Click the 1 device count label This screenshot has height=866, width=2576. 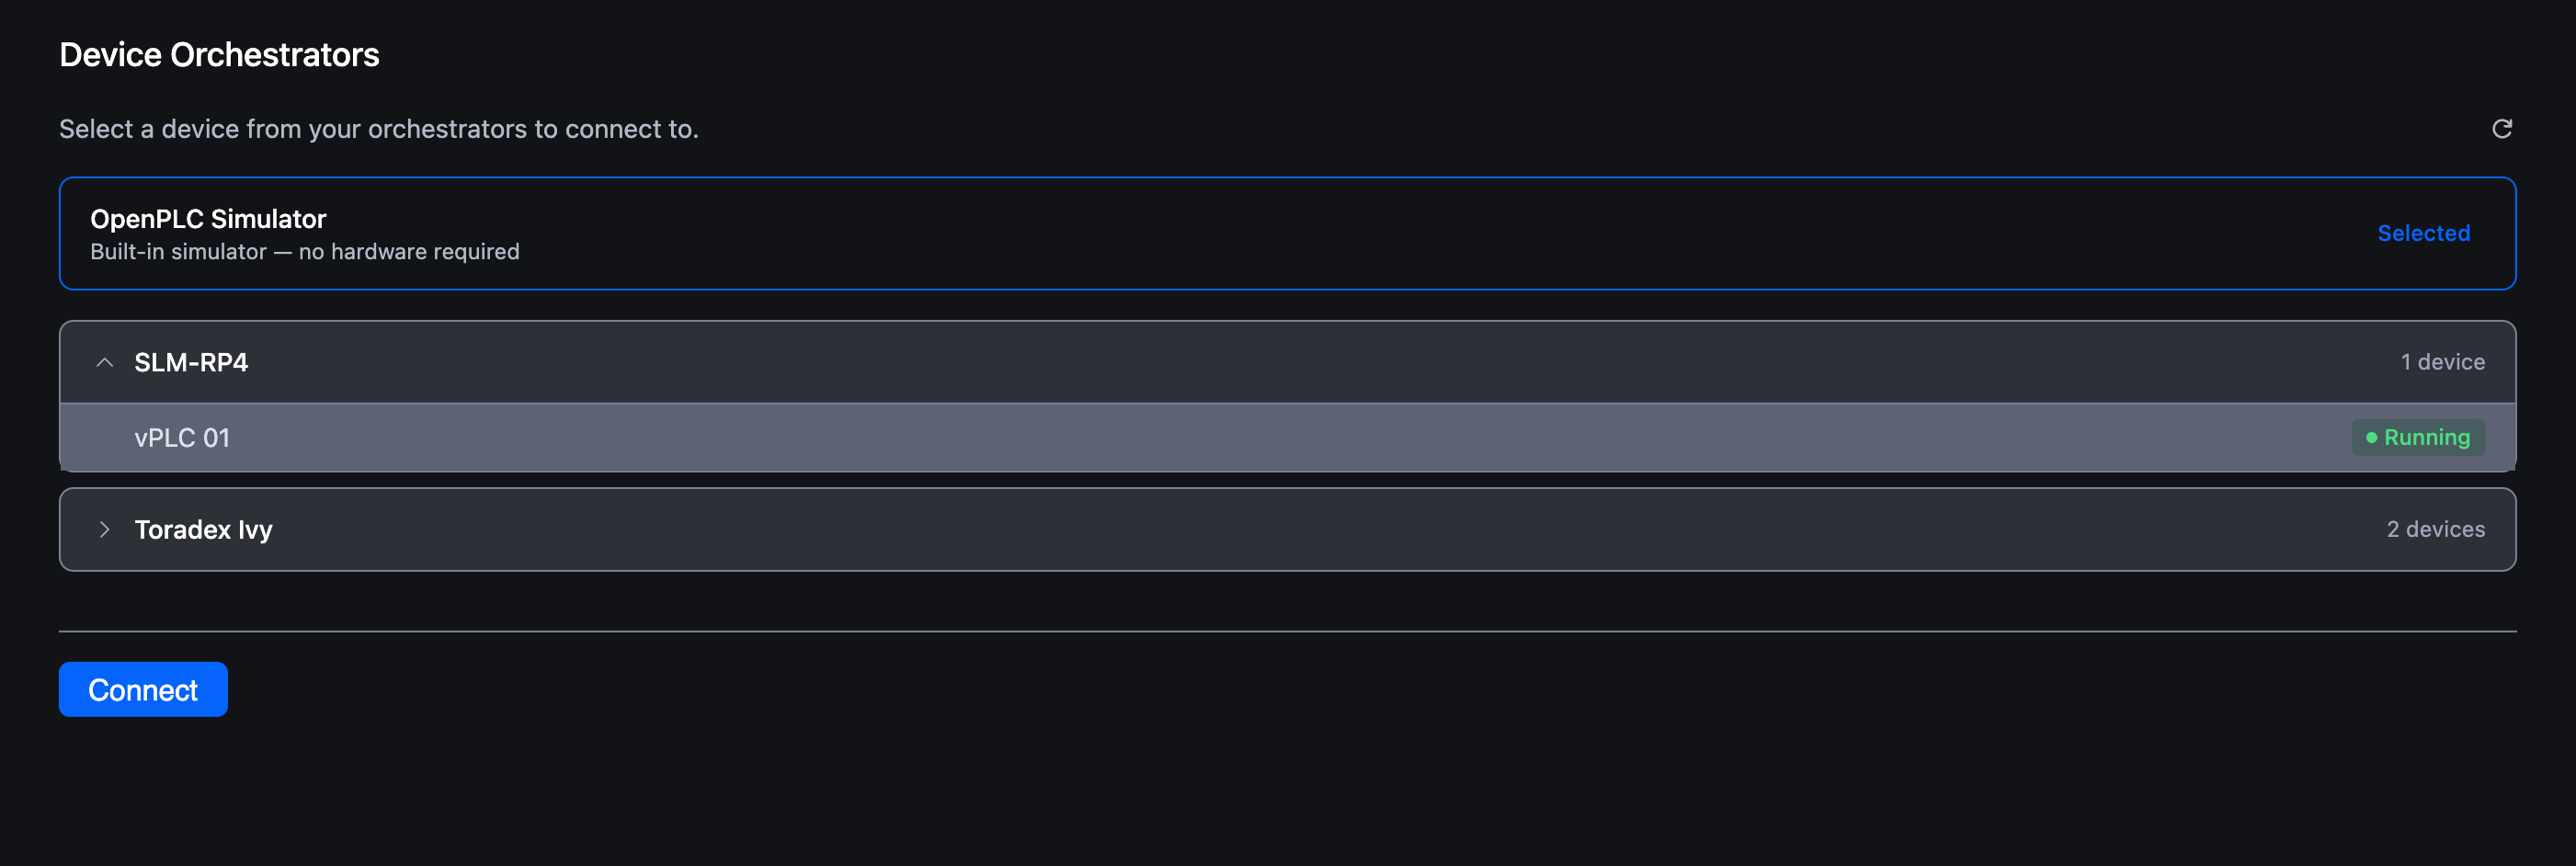2442,363
